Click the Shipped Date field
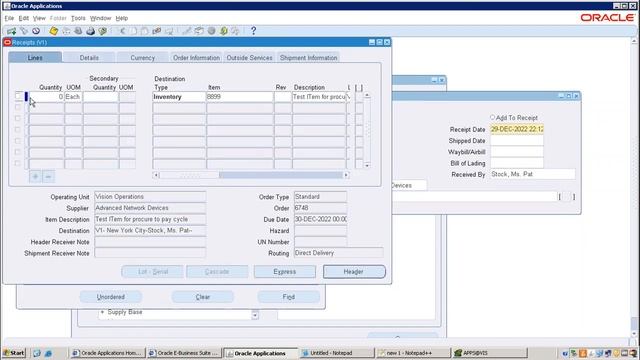Screen dimensions: 640x360 point(517,140)
